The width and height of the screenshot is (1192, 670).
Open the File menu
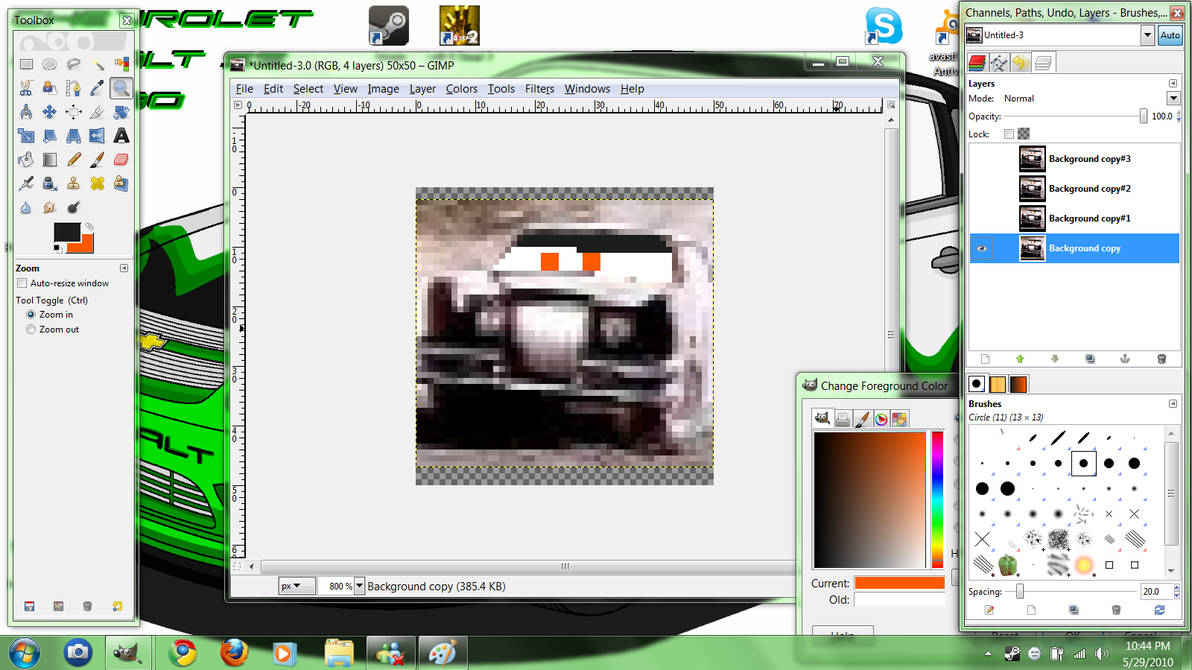click(244, 89)
